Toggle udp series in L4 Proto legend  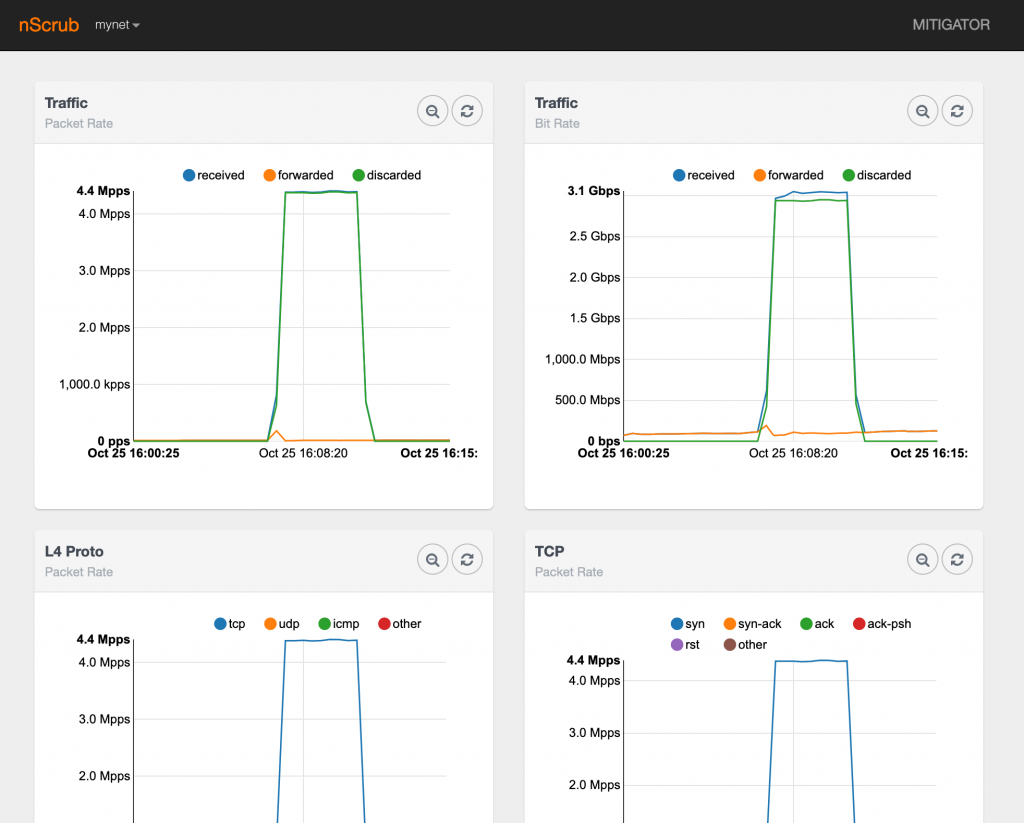point(281,624)
